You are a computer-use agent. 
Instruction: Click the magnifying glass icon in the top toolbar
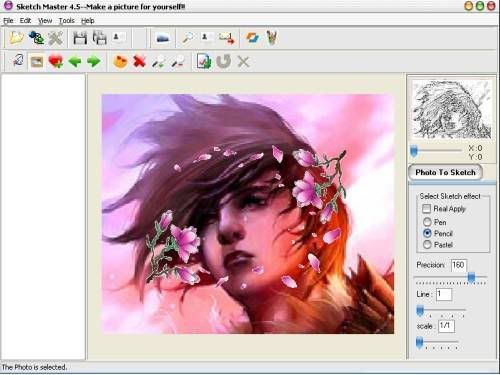[x=188, y=38]
